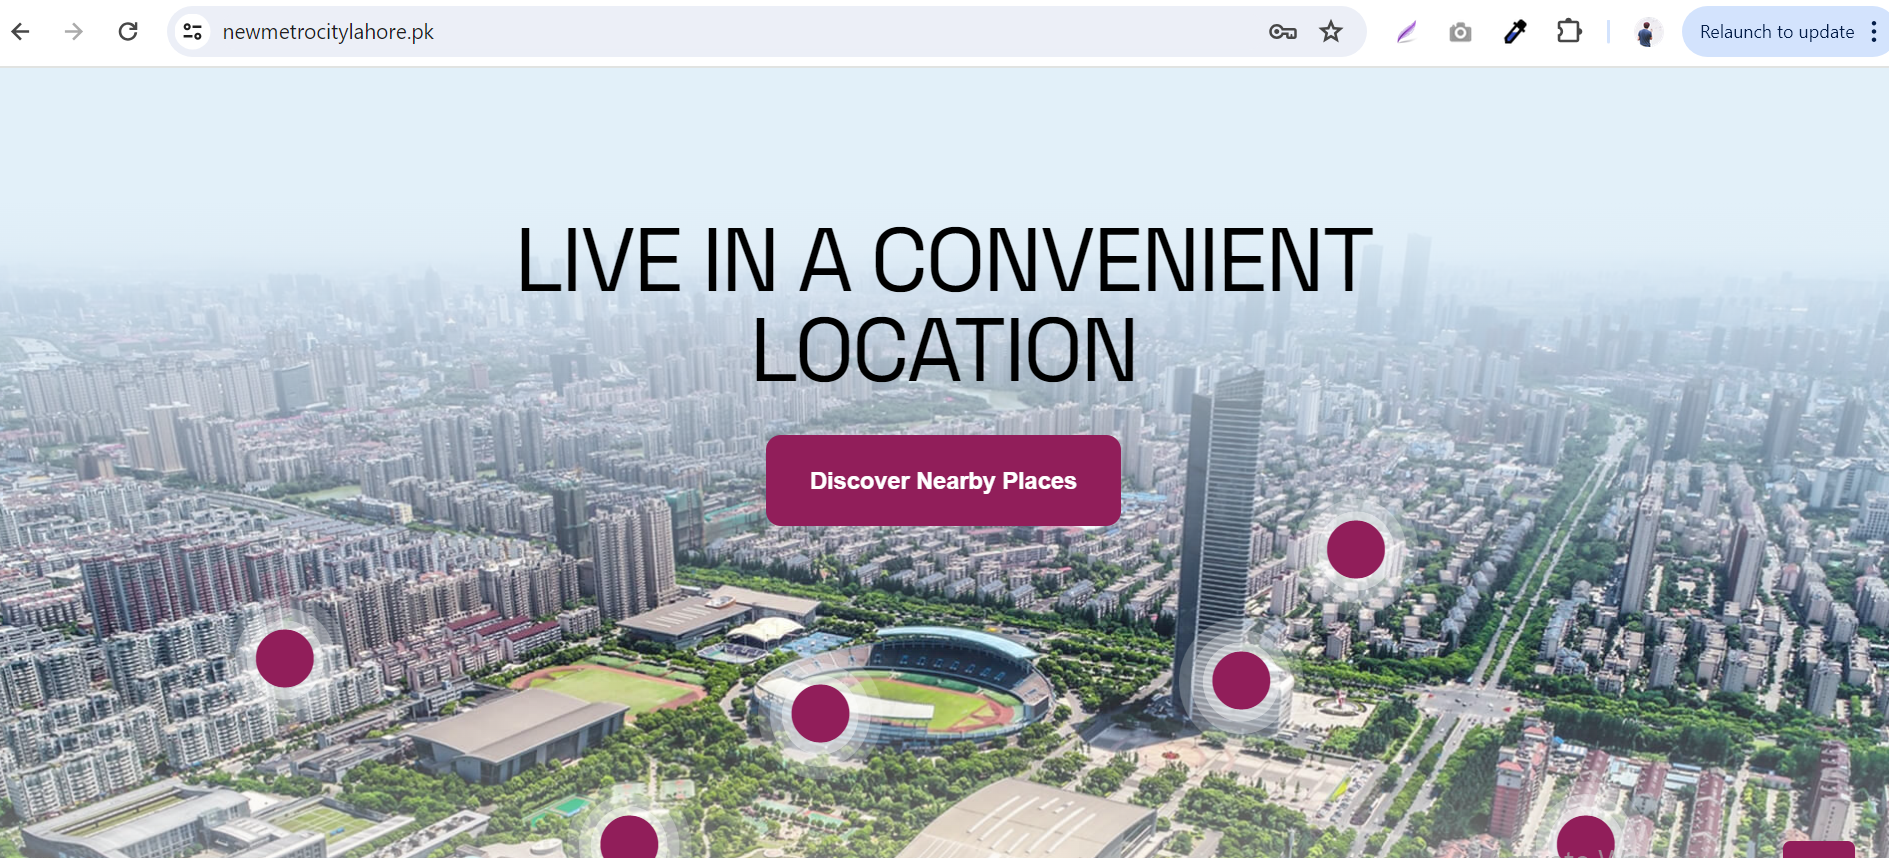Open site information icon beside the URL
Screen dimensions: 1889x858
193,32
